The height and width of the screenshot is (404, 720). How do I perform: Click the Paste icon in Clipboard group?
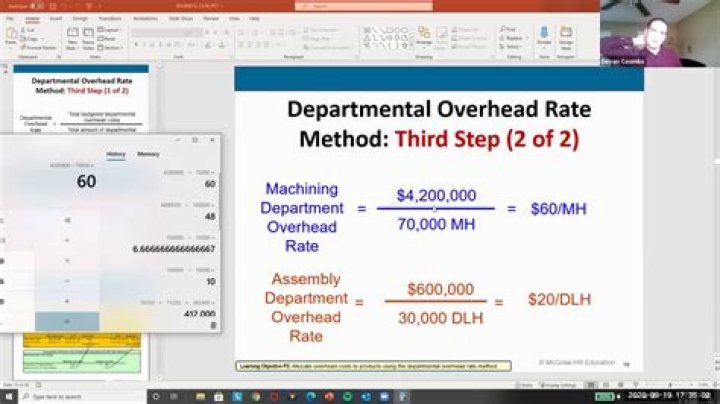11,37
